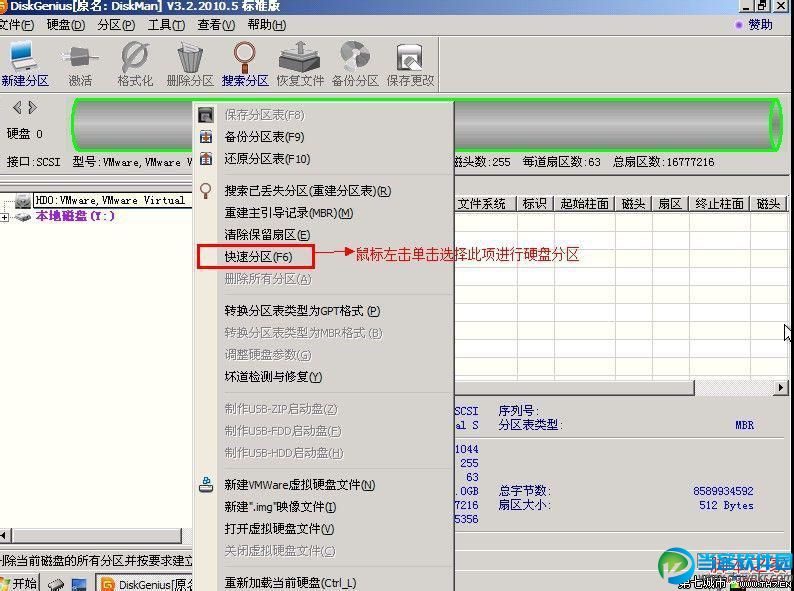This screenshot has width=794, height=591.
Task: Click the 起始柱面 column header
Action: tap(584, 204)
